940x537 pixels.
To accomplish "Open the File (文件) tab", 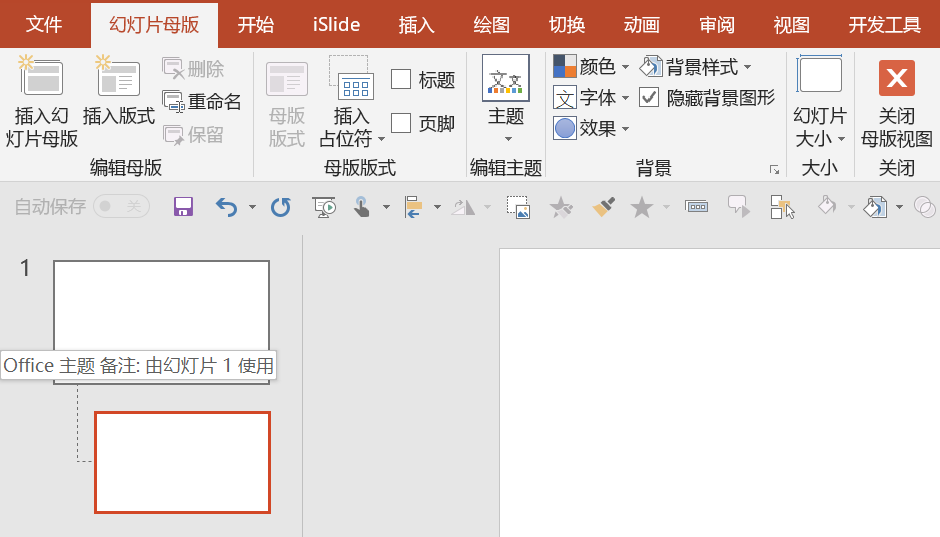I will 44,25.
